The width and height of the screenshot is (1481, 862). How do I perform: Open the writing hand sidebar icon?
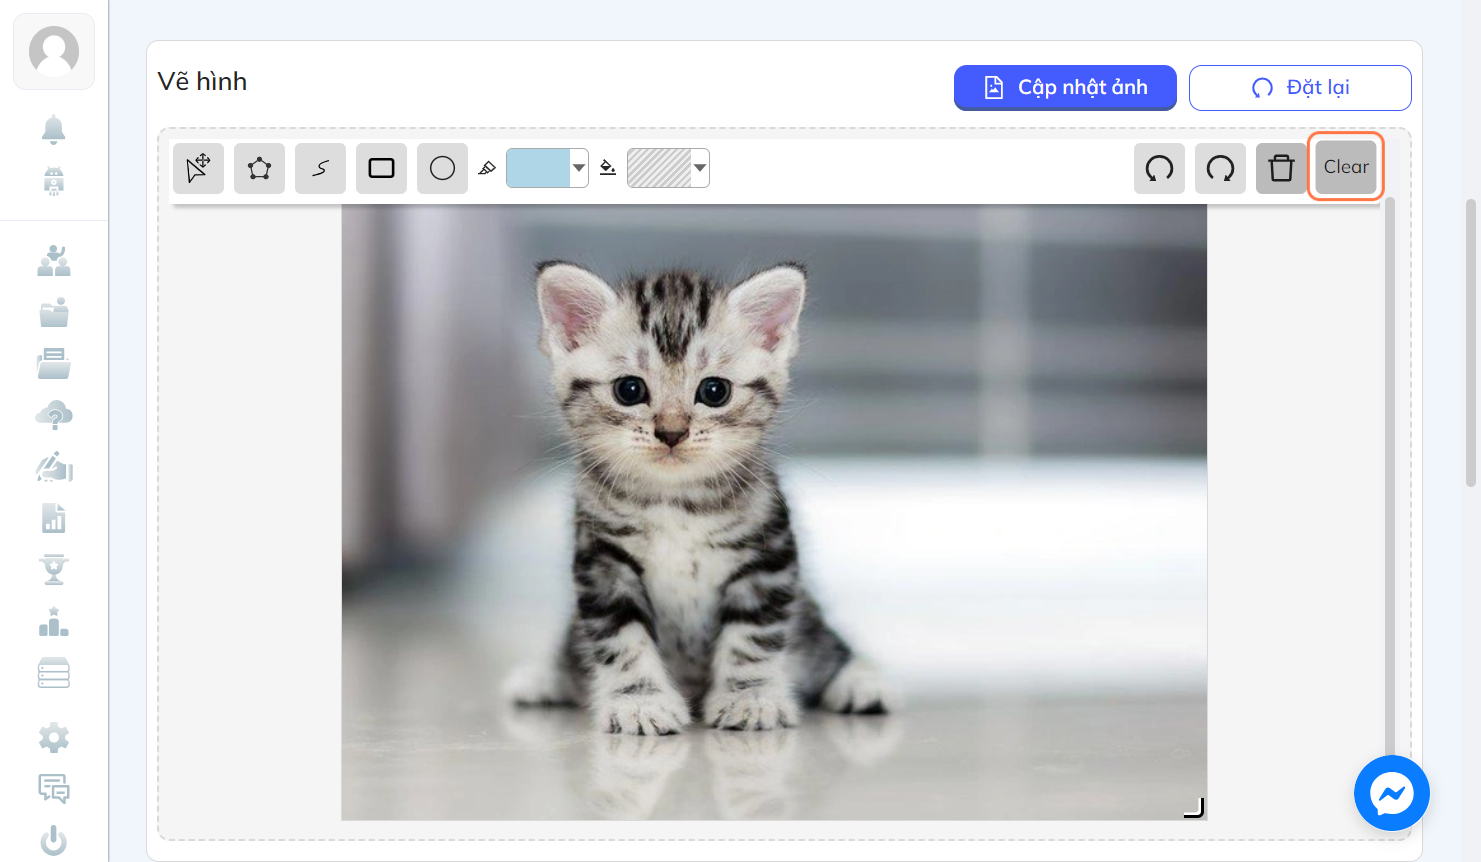pos(54,467)
